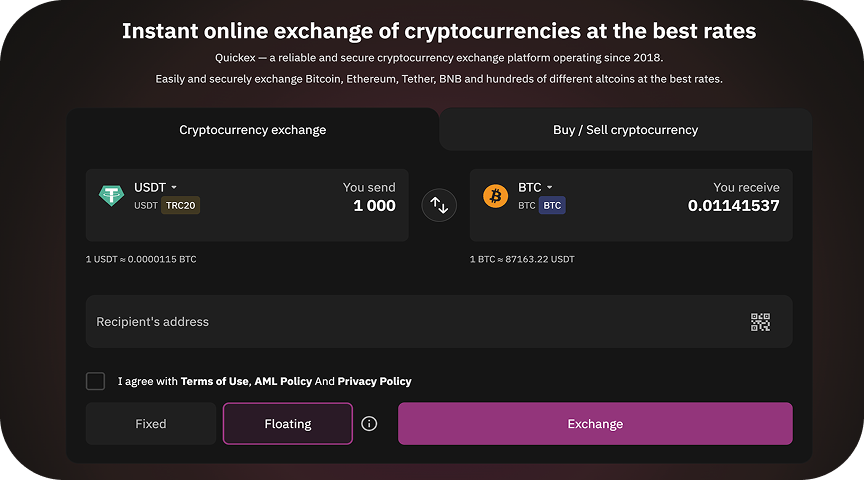Switch to Cryptocurrency exchange tab

pyautogui.click(x=252, y=130)
